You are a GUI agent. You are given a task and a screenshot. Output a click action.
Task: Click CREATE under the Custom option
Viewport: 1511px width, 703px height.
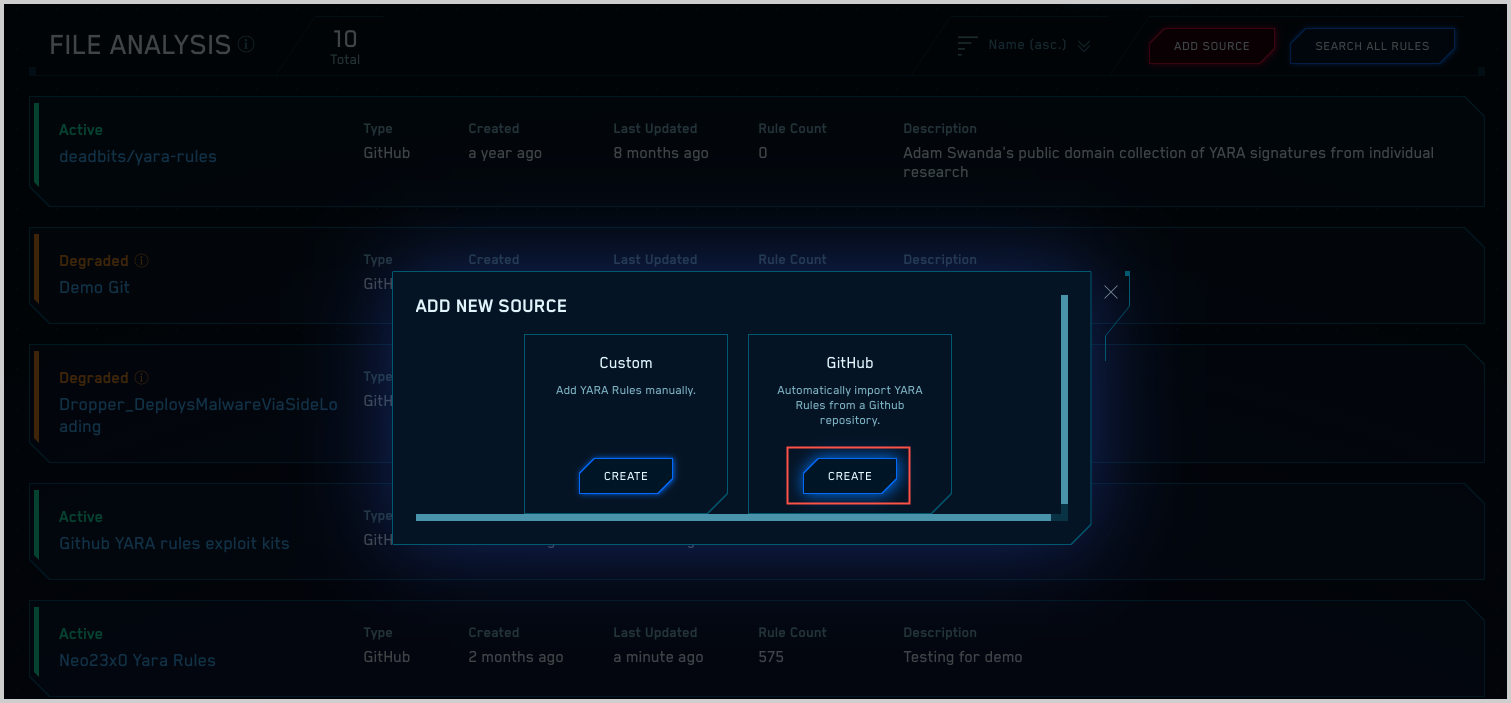(x=626, y=476)
